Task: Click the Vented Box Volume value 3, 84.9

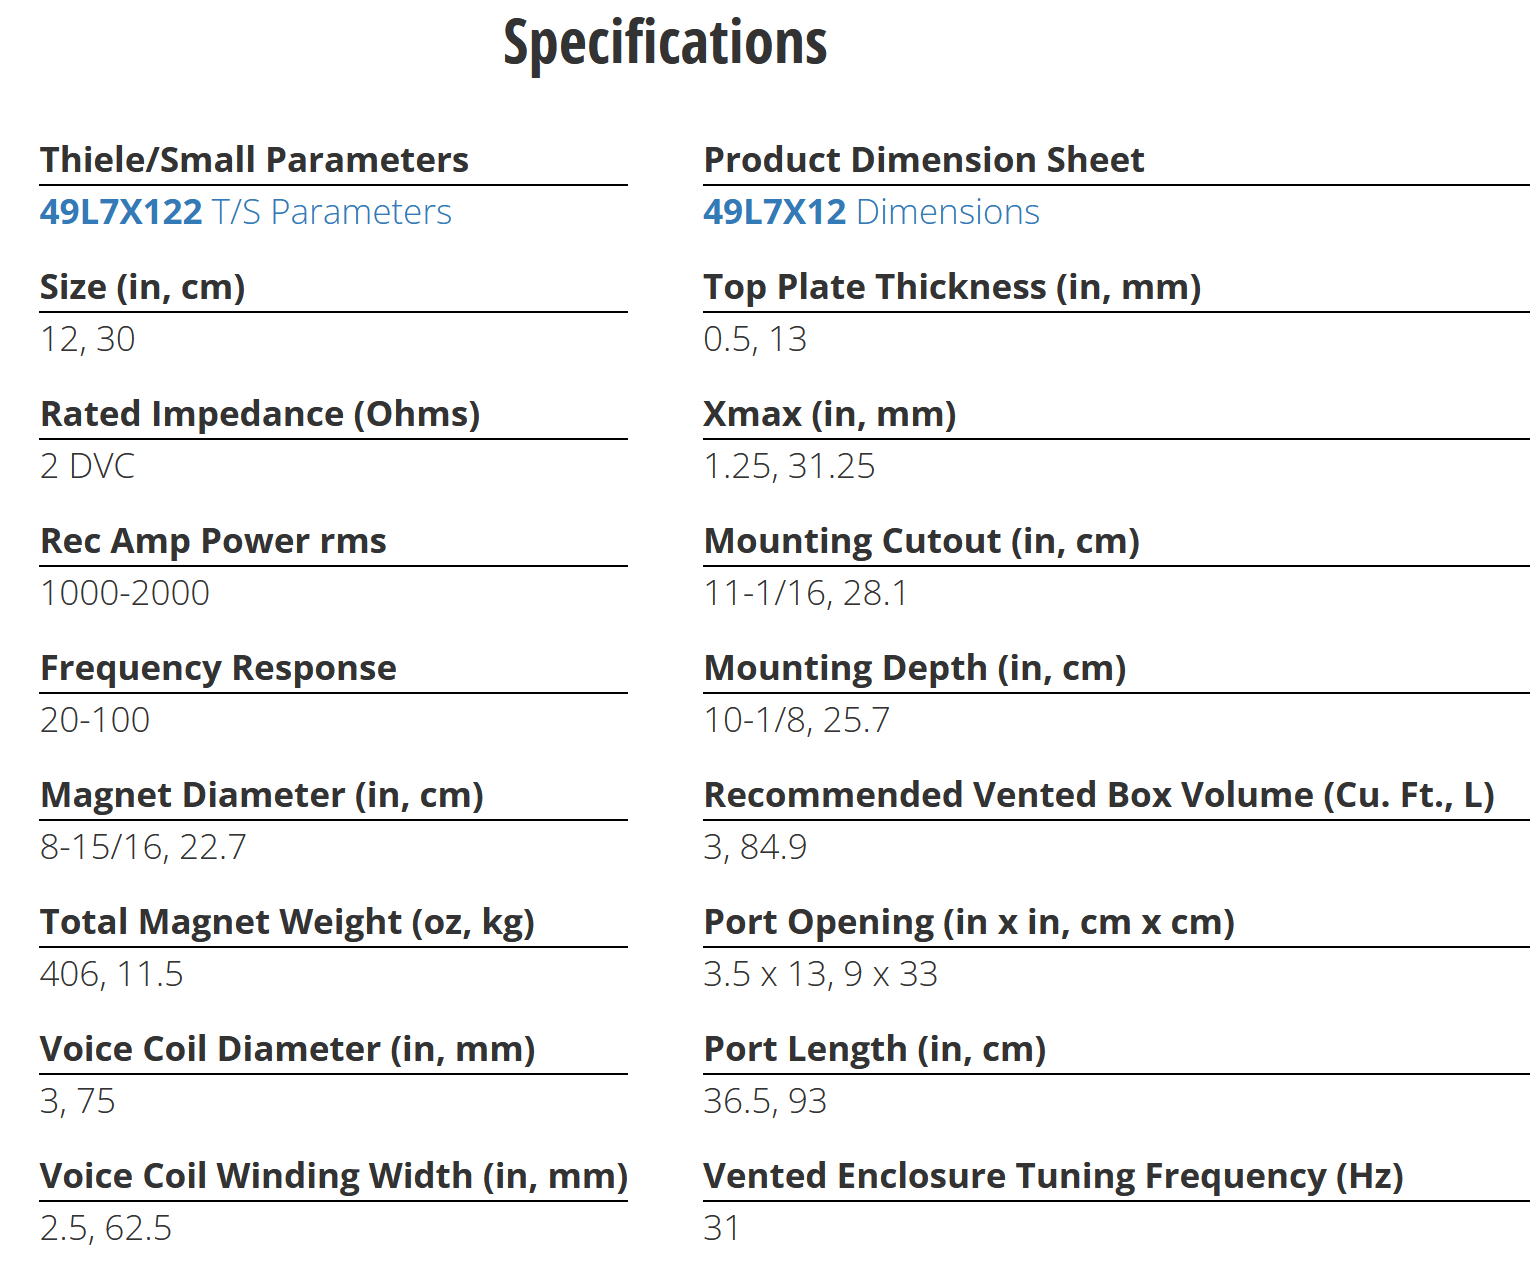Action: [755, 847]
